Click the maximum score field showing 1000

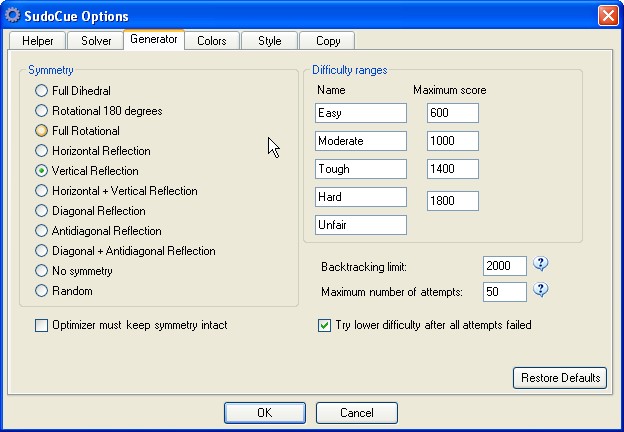point(452,141)
